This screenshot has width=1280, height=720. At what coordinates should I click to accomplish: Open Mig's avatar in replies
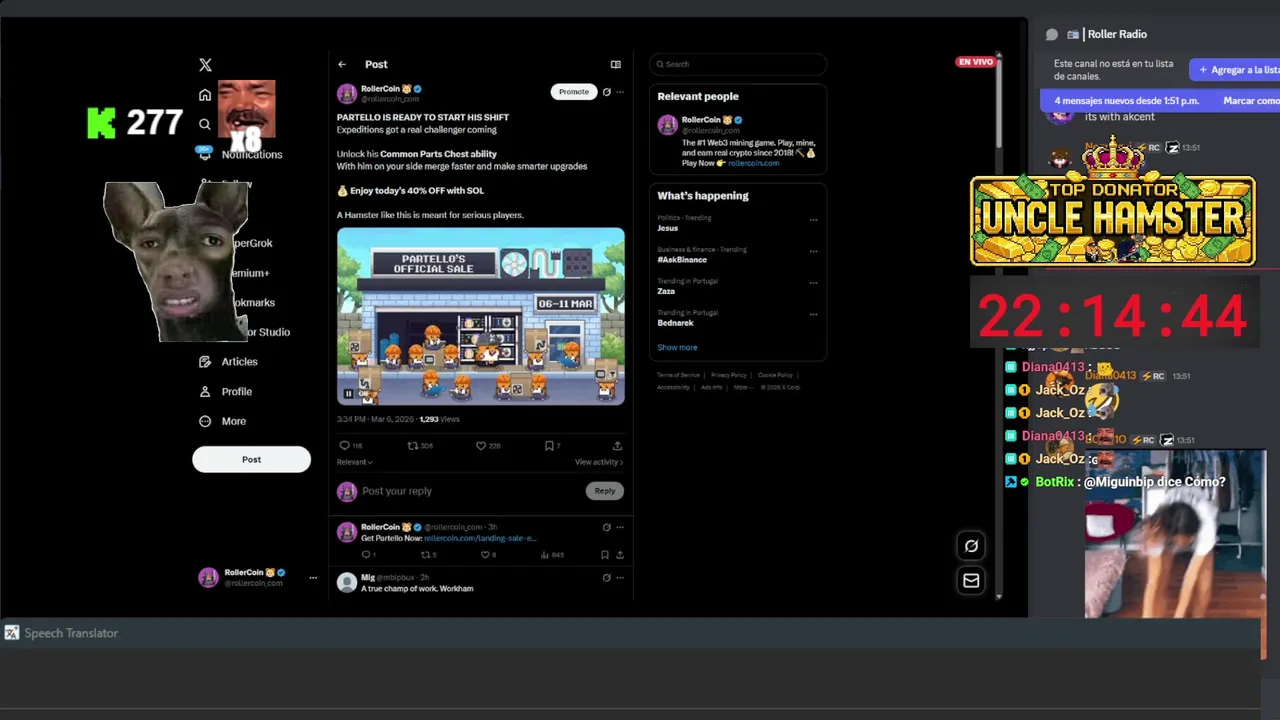pos(347,583)
